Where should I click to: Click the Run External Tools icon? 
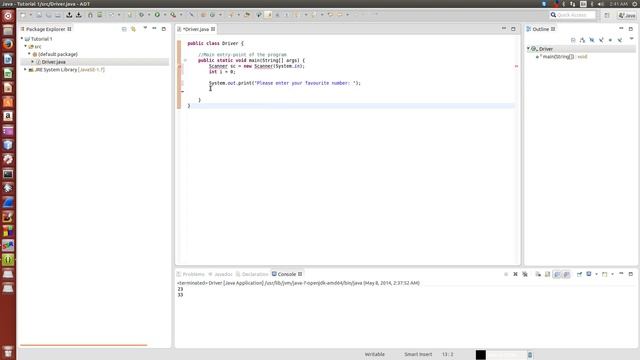tap(173, 15)
